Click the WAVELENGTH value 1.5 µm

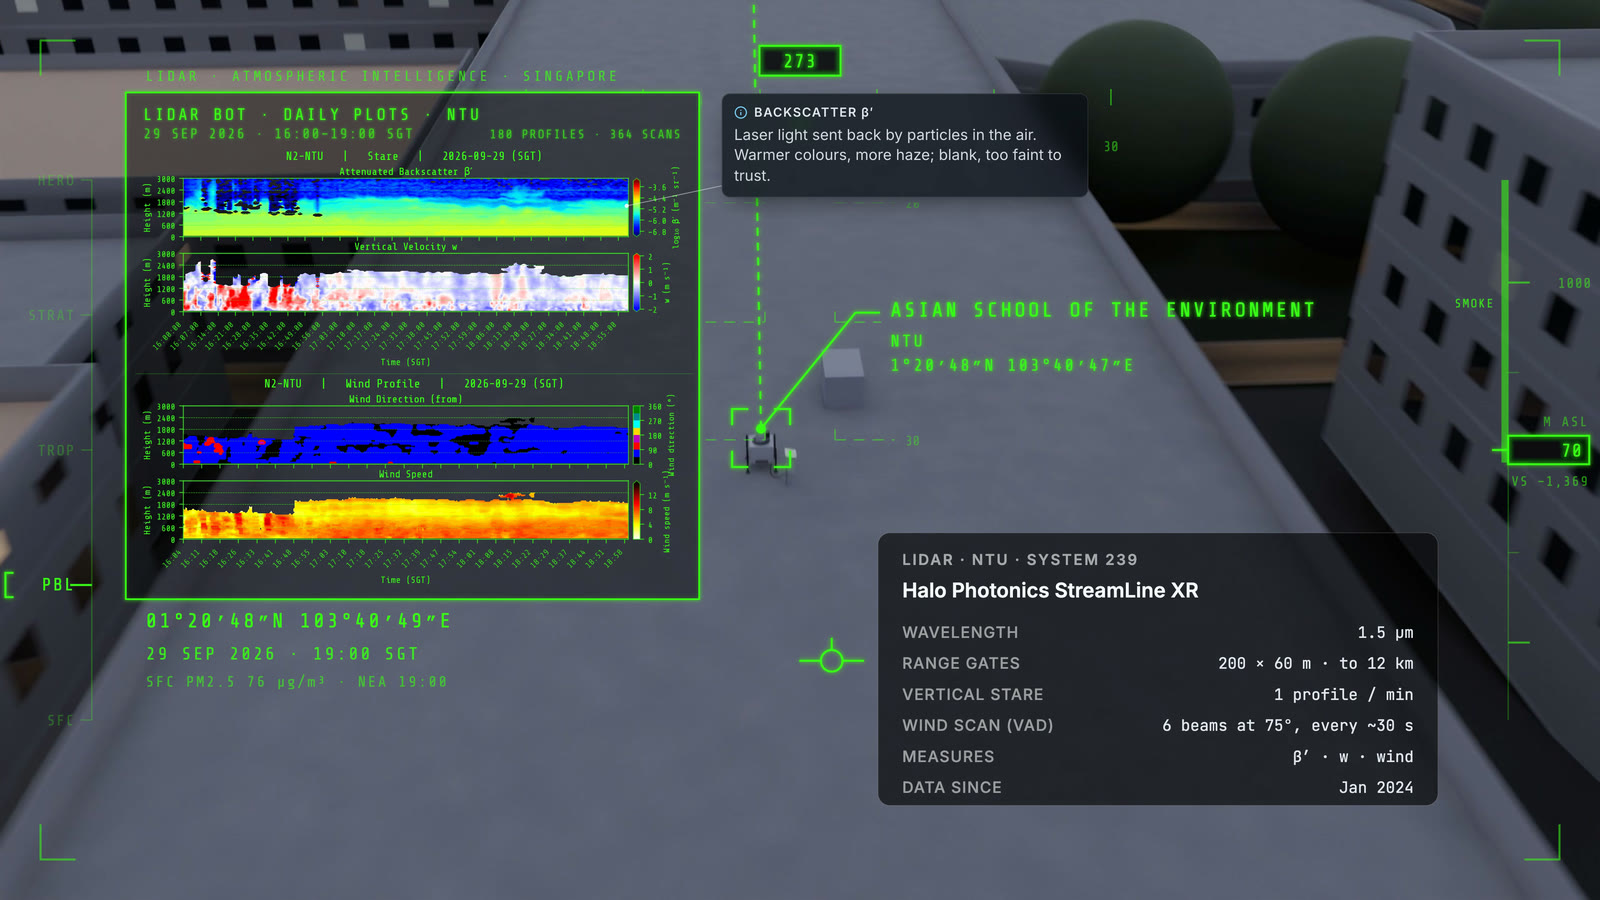tap(1385, 632)
